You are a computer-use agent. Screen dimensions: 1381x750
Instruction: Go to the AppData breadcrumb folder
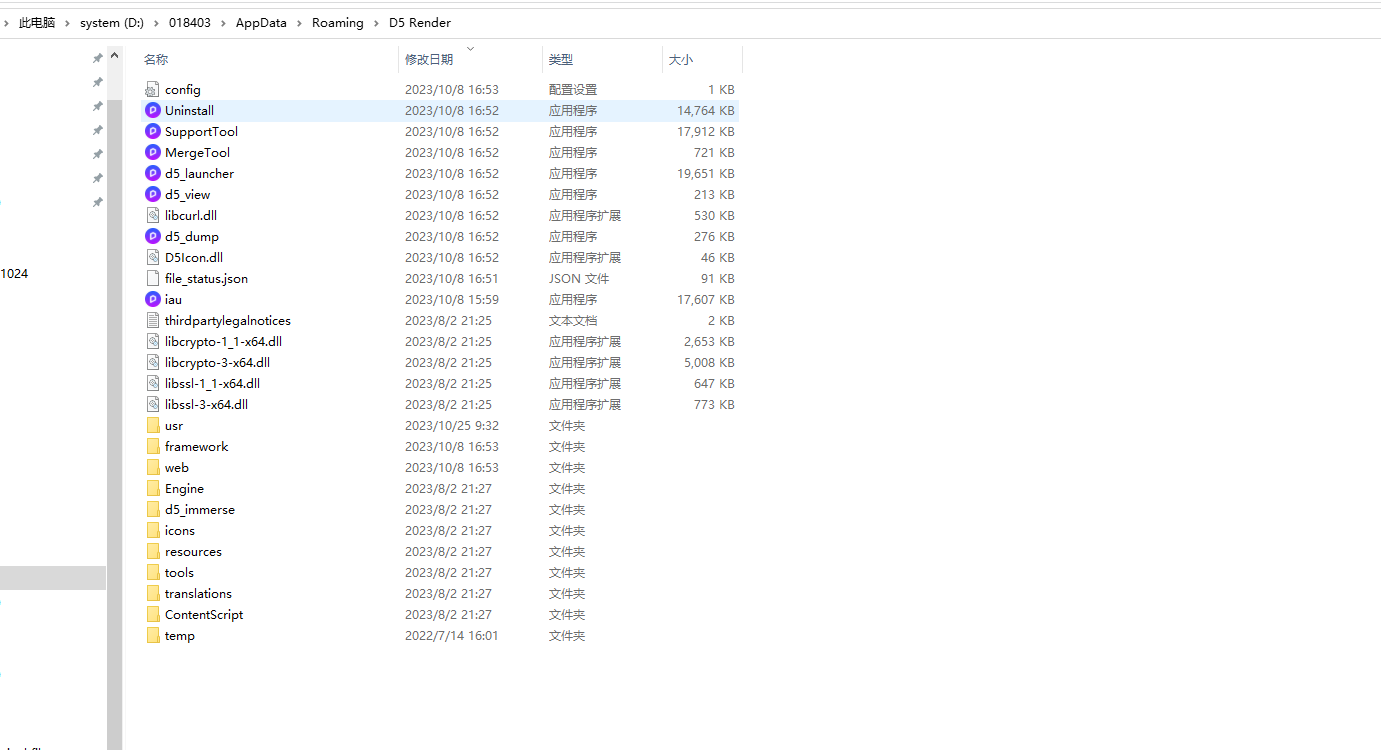tap(261, 23)
